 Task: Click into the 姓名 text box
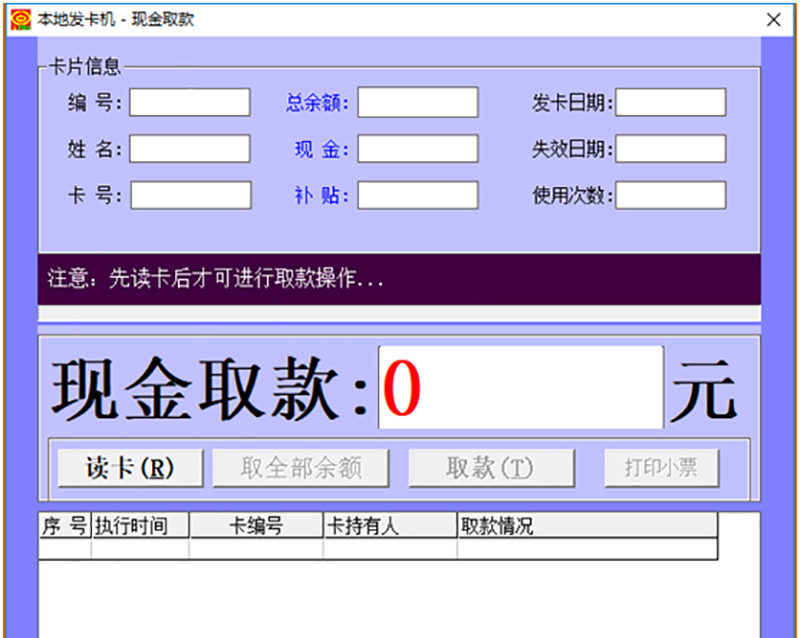(x=189, y=149)
